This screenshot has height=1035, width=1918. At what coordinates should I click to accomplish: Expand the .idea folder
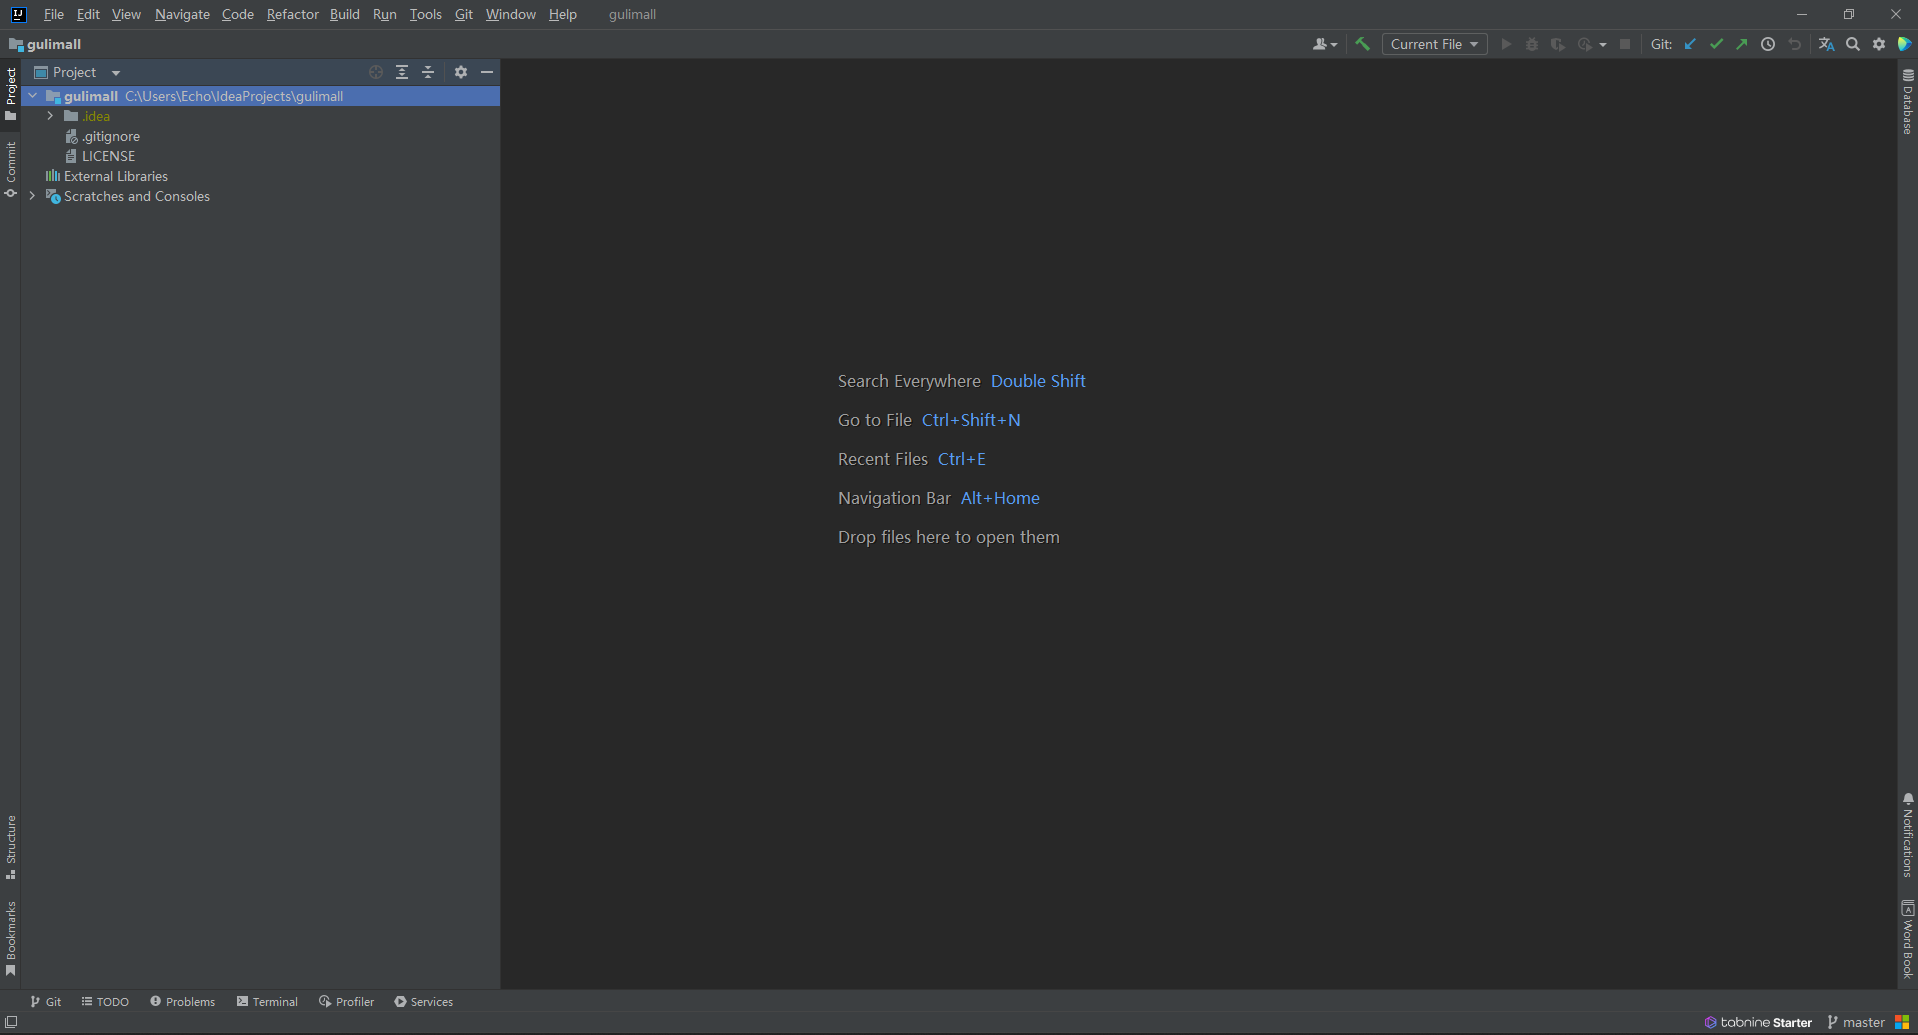(x=50, y=116)
